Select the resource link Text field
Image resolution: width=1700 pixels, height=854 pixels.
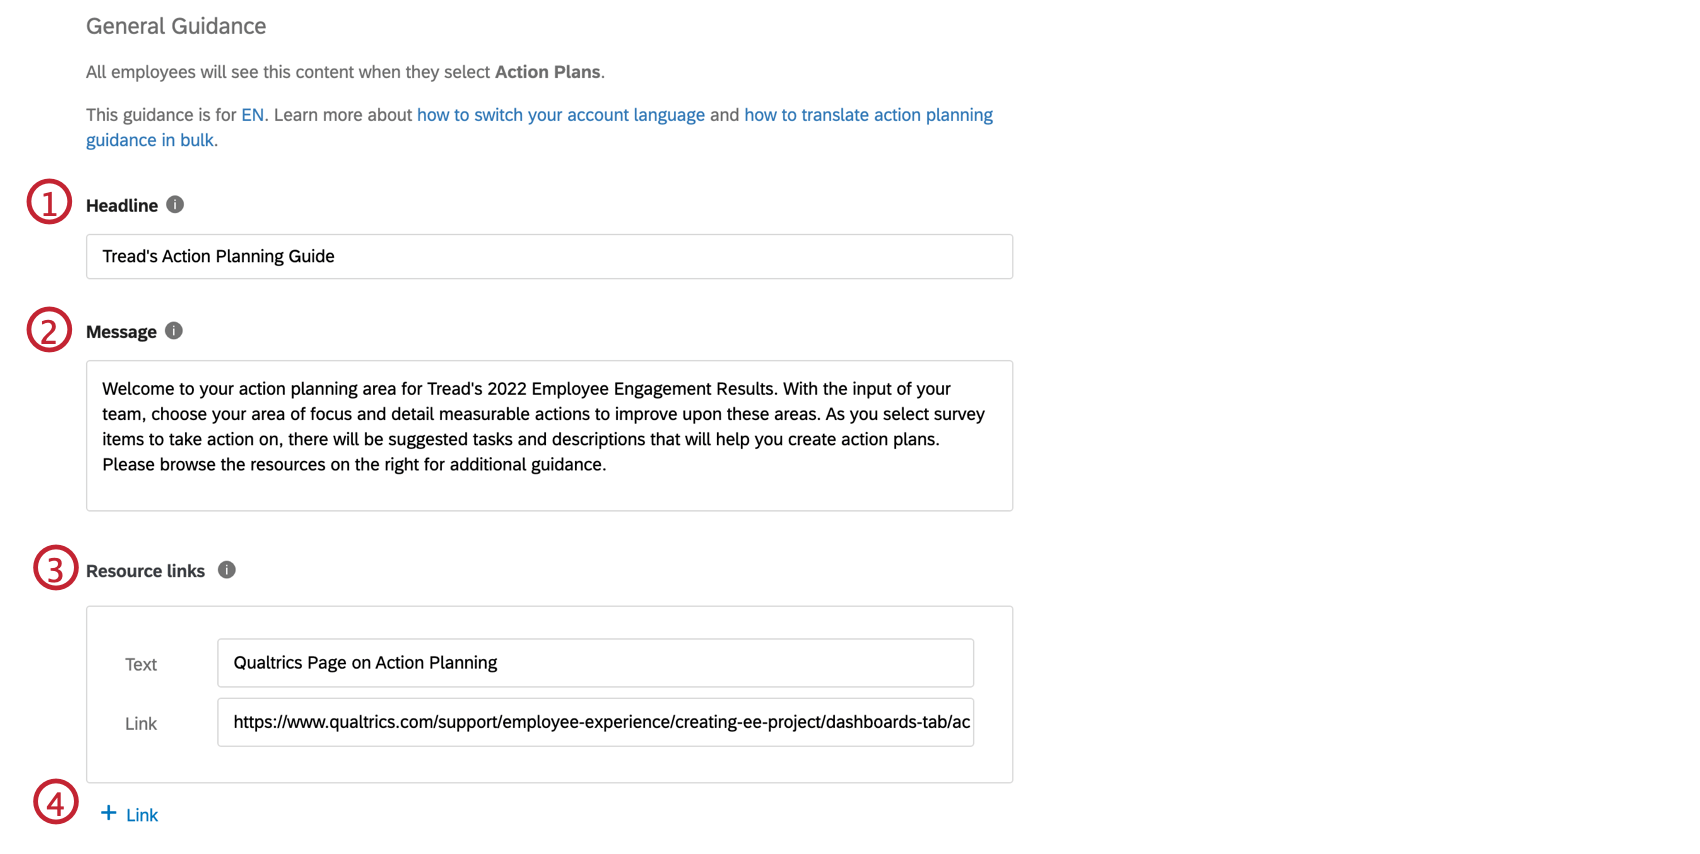coord(595,662)
